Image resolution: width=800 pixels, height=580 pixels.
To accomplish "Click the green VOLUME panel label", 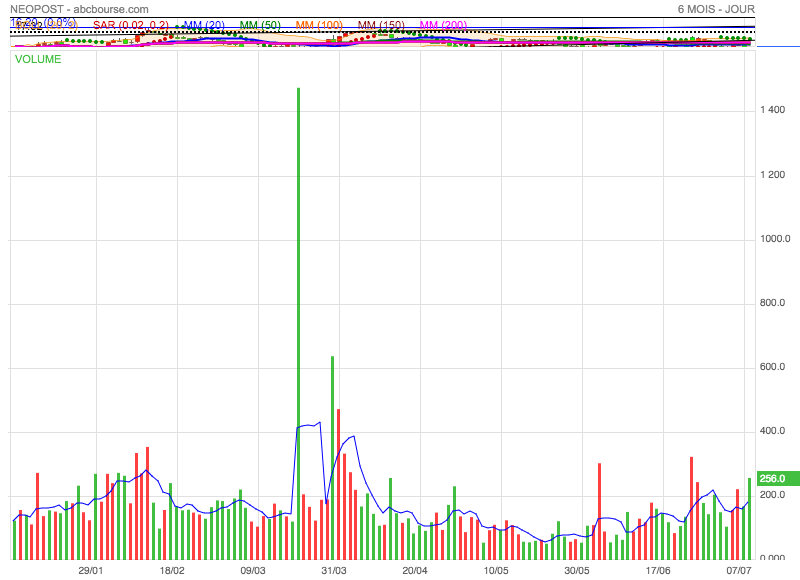I will [38, 59].
